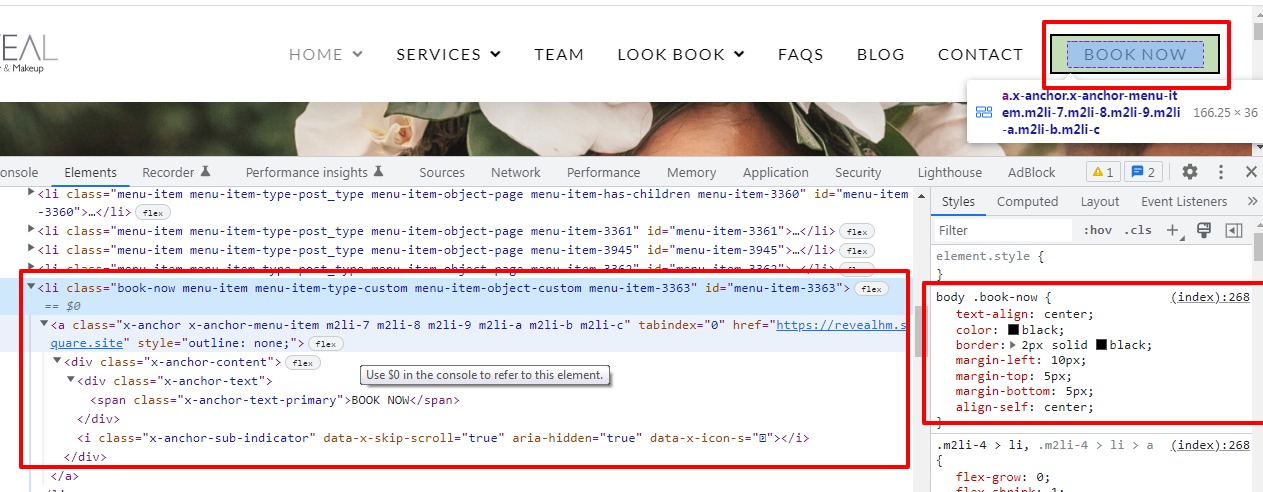Viewport: 1263px width, 492px height.
Task: Click the new style rule plus icon
Action: click(x=1174, y=230)
